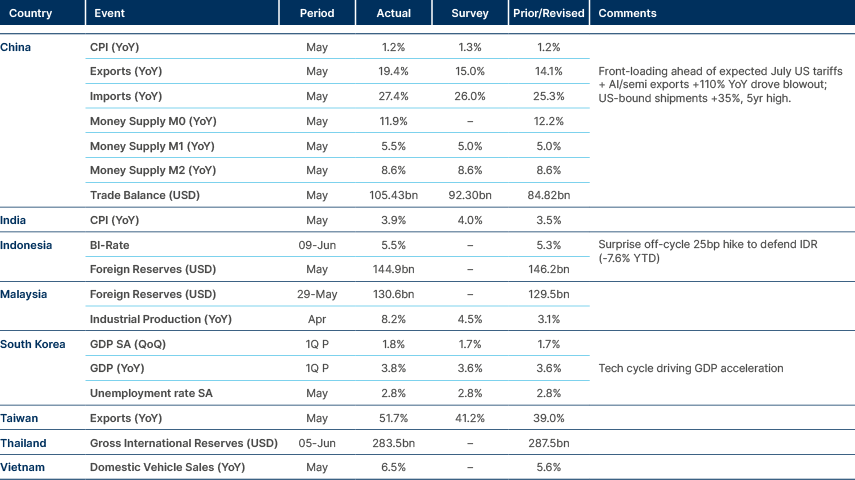
Task: Click South Korea GDP (YoY) event
Action: [117, 368]
